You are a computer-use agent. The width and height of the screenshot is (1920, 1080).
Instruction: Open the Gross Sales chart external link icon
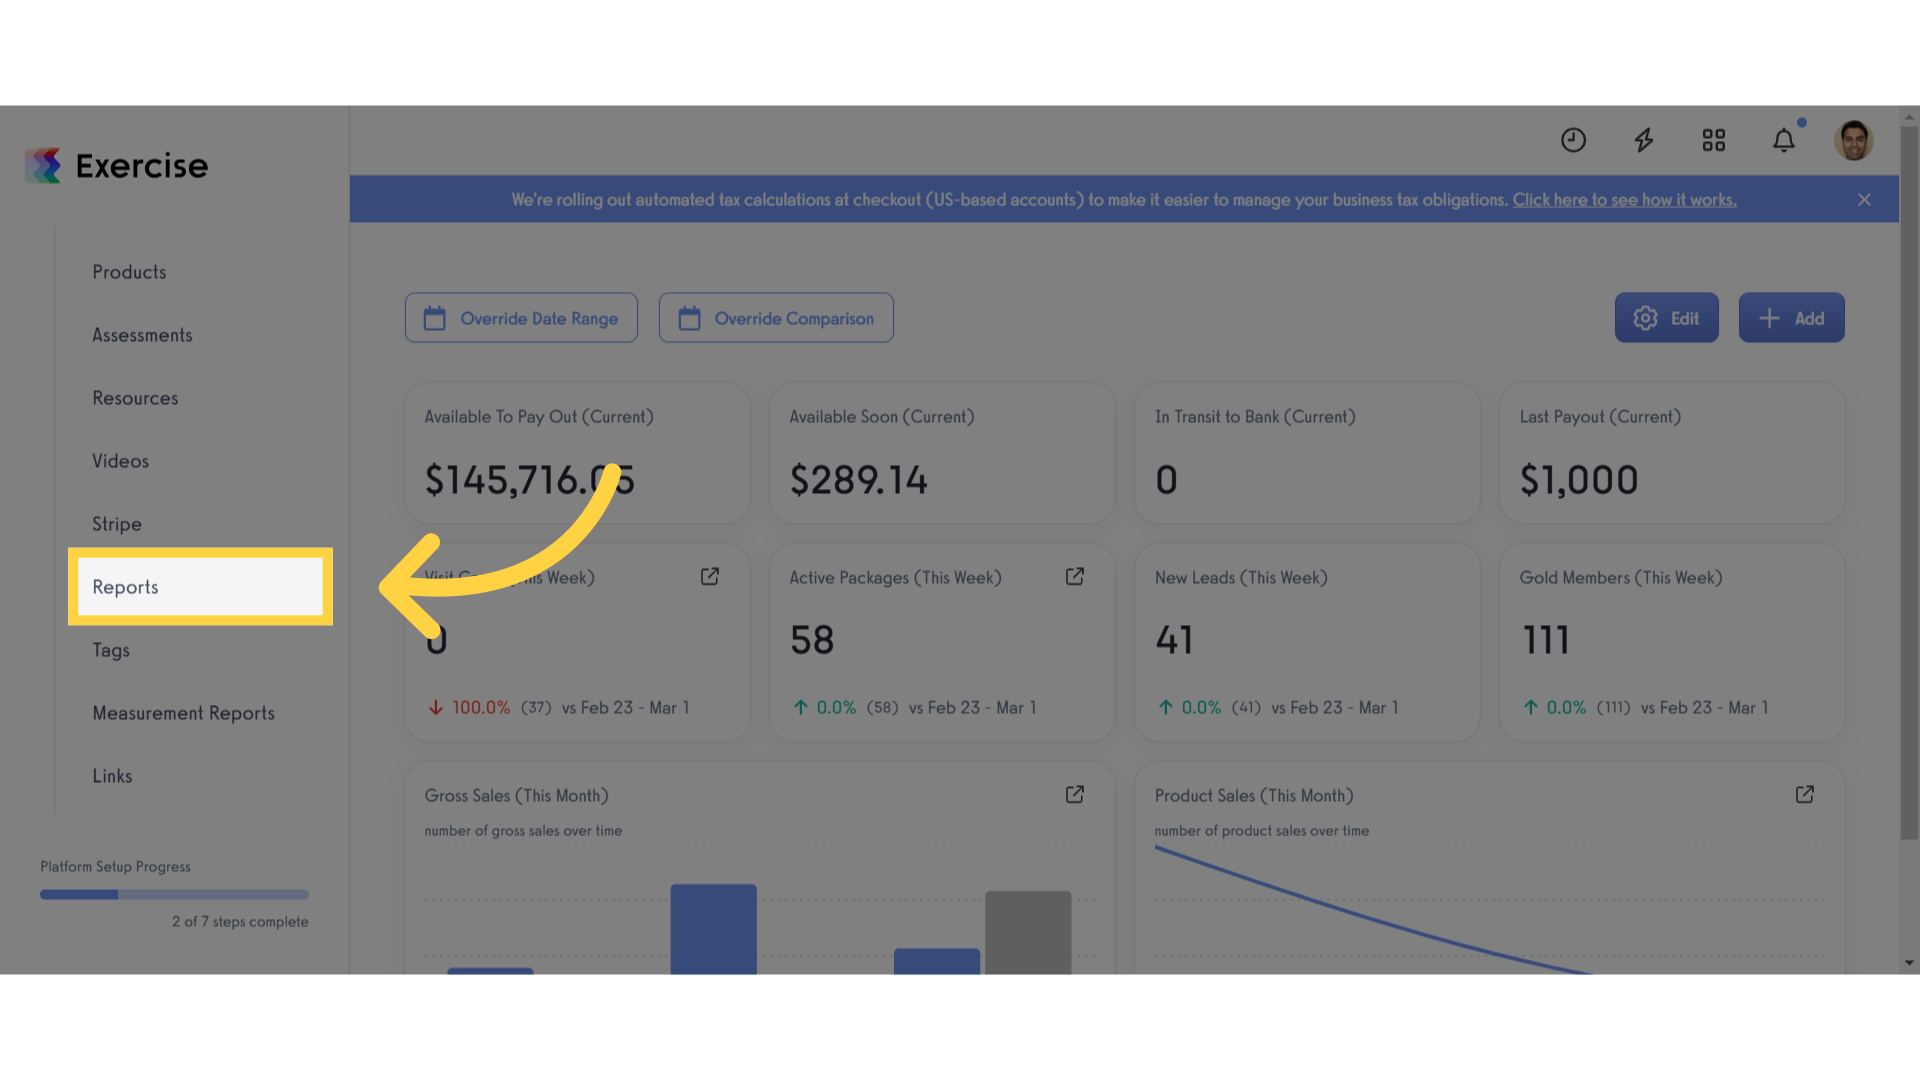coord(1075,795)
